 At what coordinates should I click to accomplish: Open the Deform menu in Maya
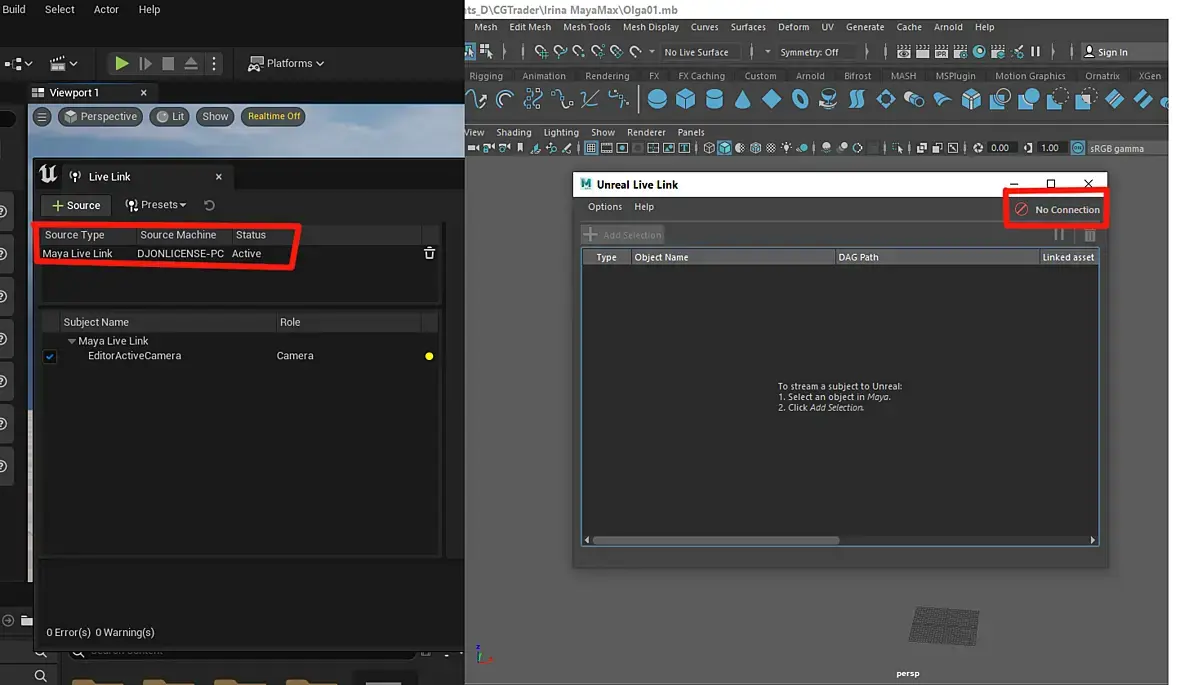793,27
